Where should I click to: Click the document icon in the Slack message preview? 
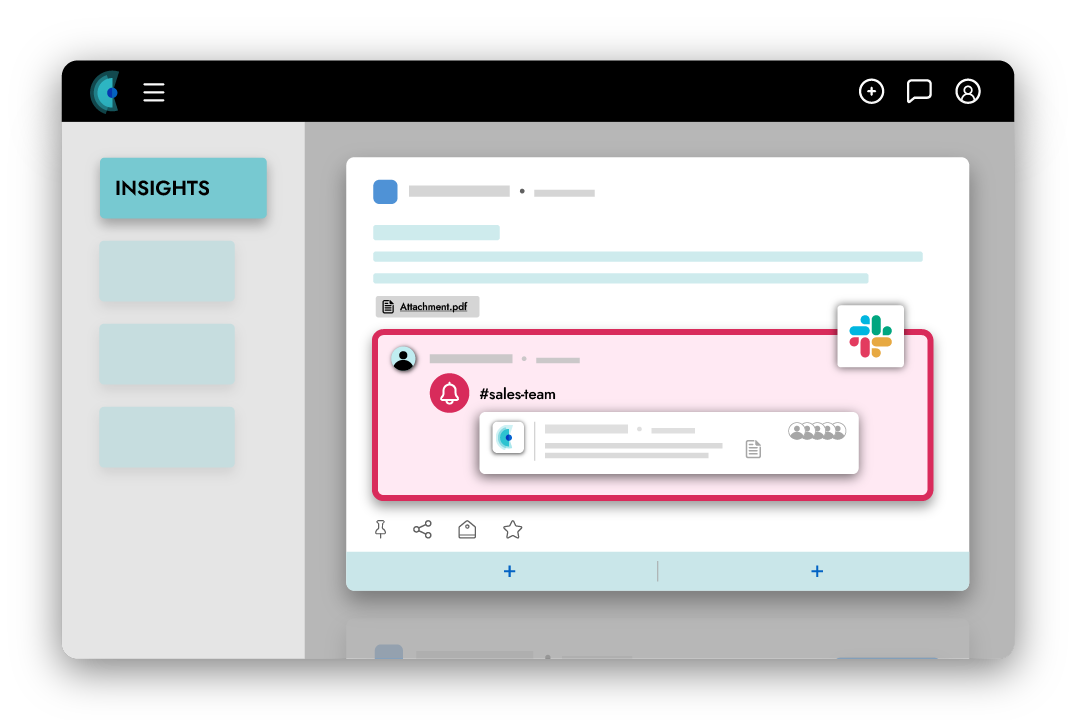pyautogui.click(x=752, y=449)
